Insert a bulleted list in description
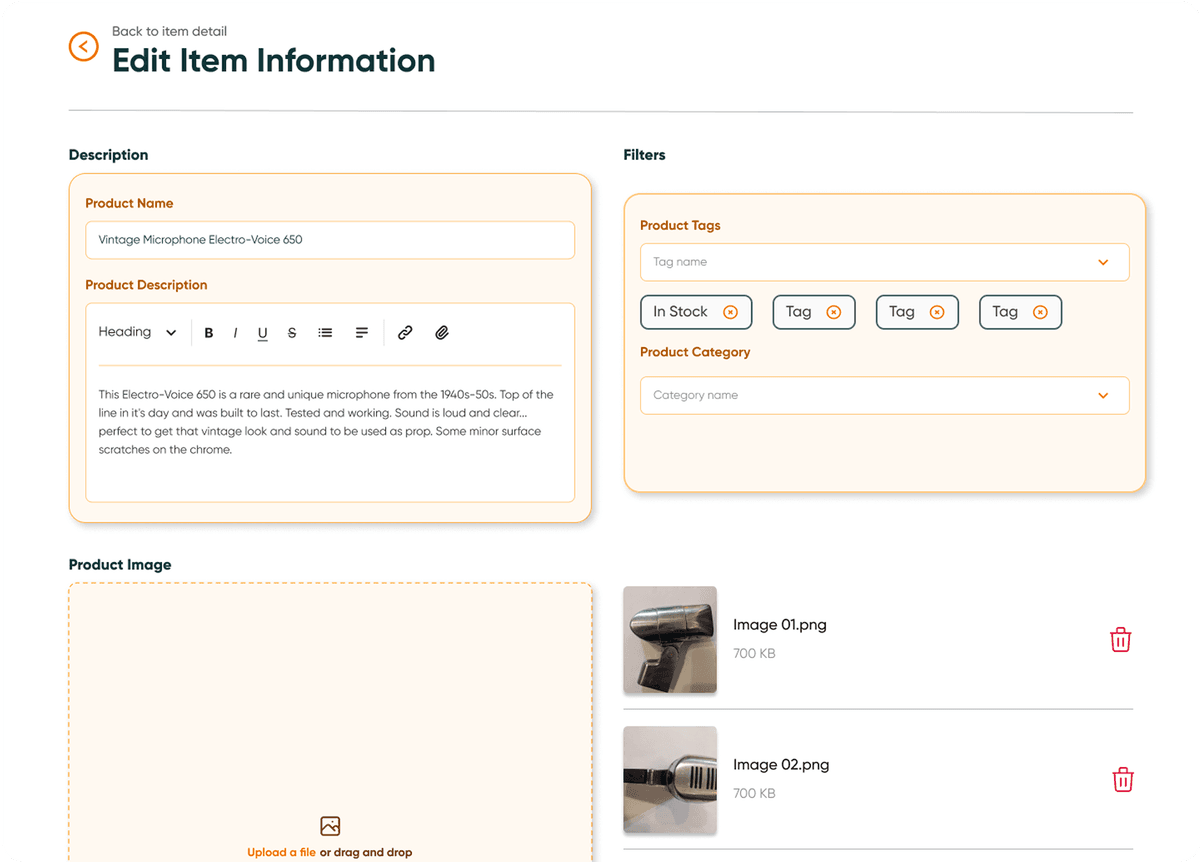 tap(325, 333)
